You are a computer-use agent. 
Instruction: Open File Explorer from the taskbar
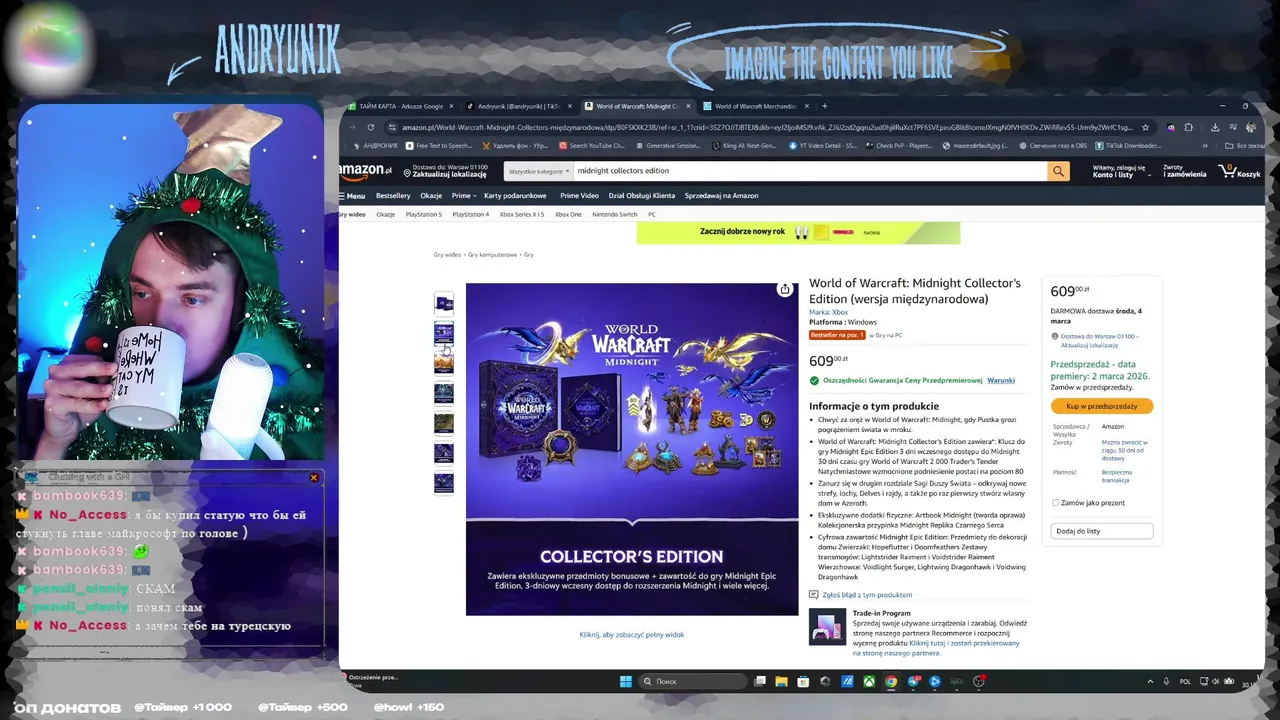coord(781,682)
